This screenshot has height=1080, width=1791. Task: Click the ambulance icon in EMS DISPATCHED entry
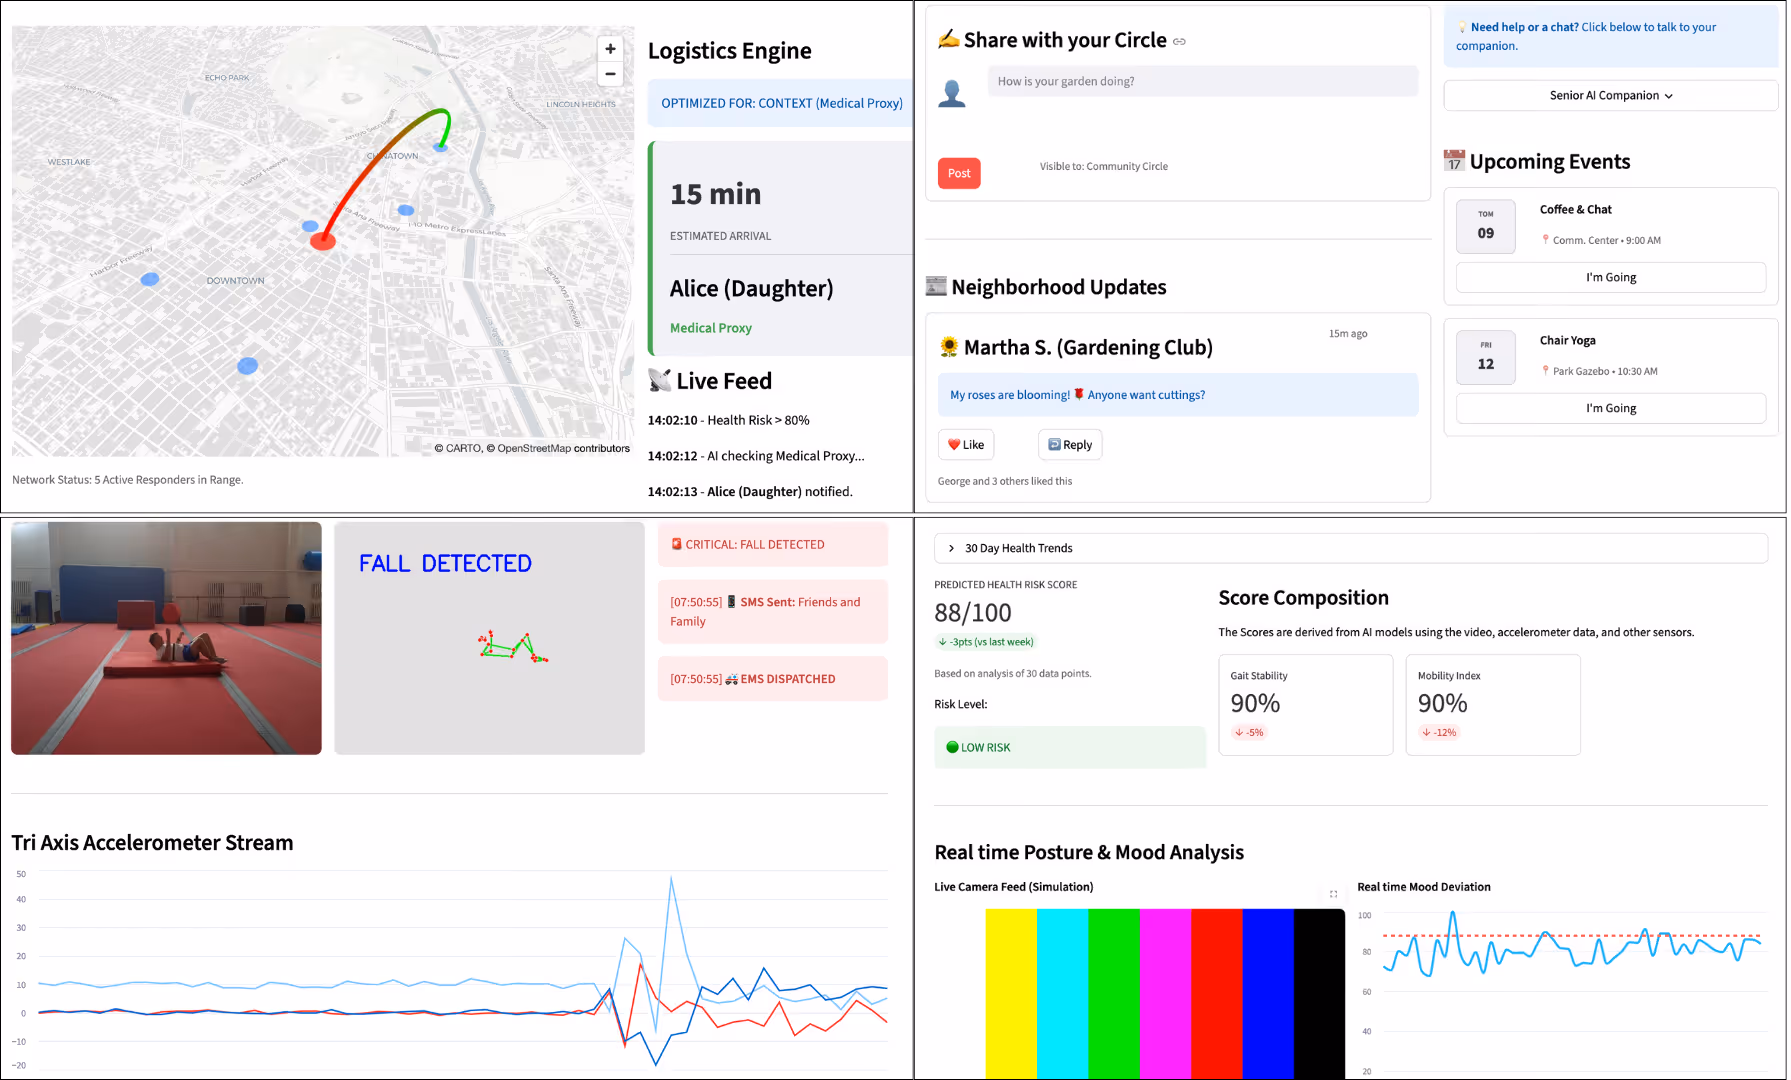point(731,679)
